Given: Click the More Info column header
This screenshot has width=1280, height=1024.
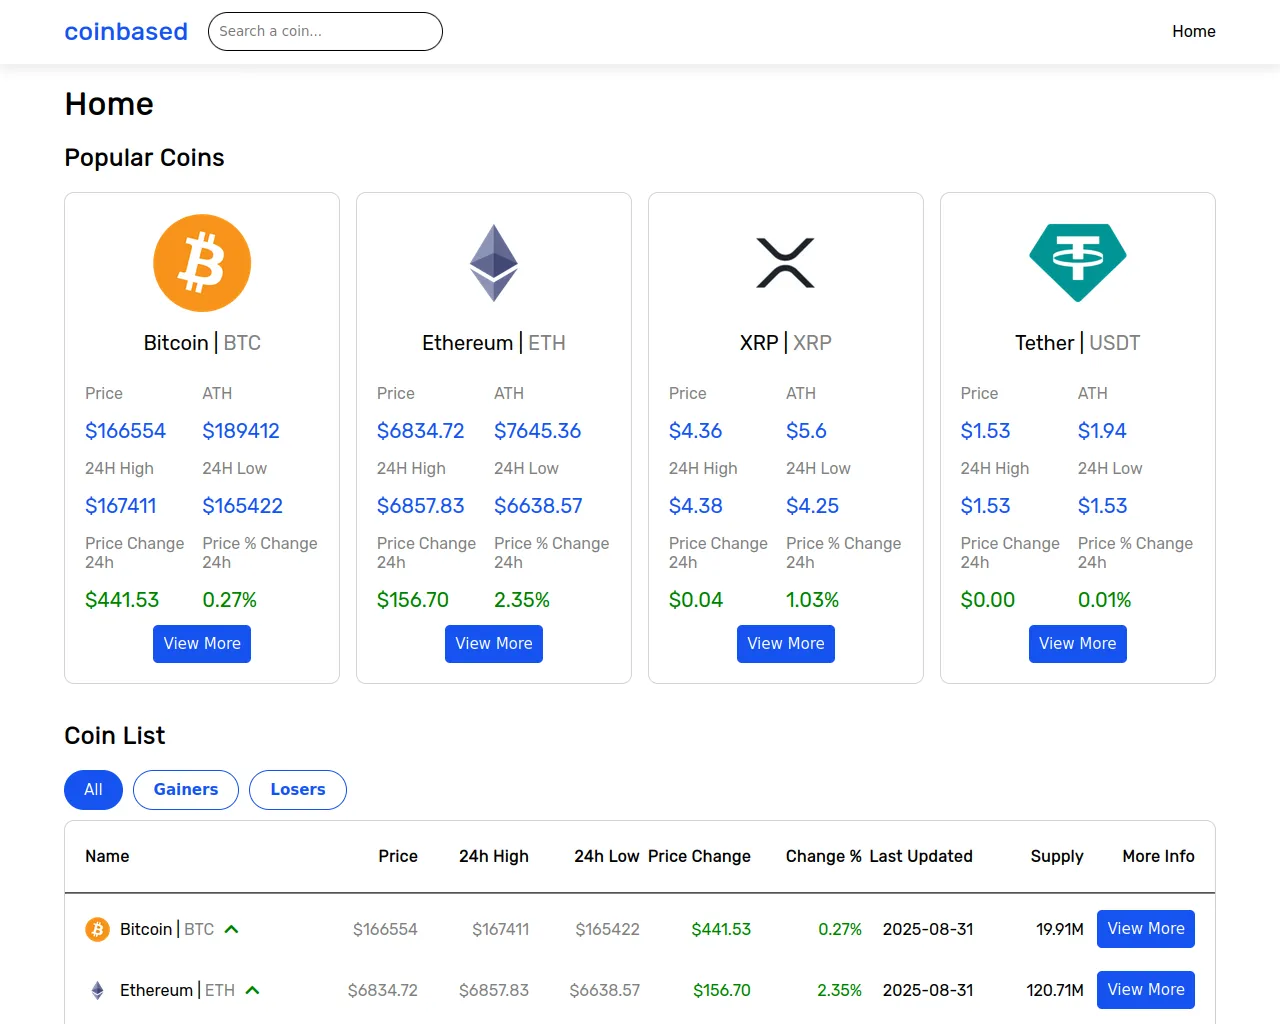Looking at the screenshot, I should coord(1158,856).
